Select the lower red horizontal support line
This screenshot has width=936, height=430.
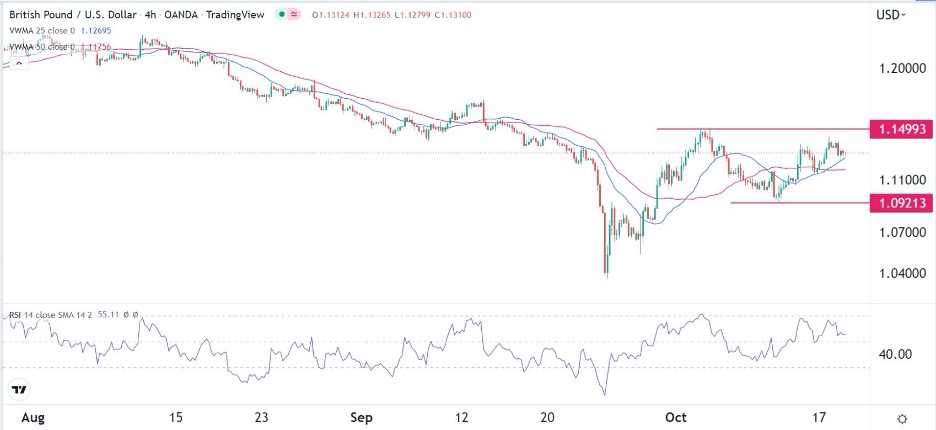click(800, 203)
